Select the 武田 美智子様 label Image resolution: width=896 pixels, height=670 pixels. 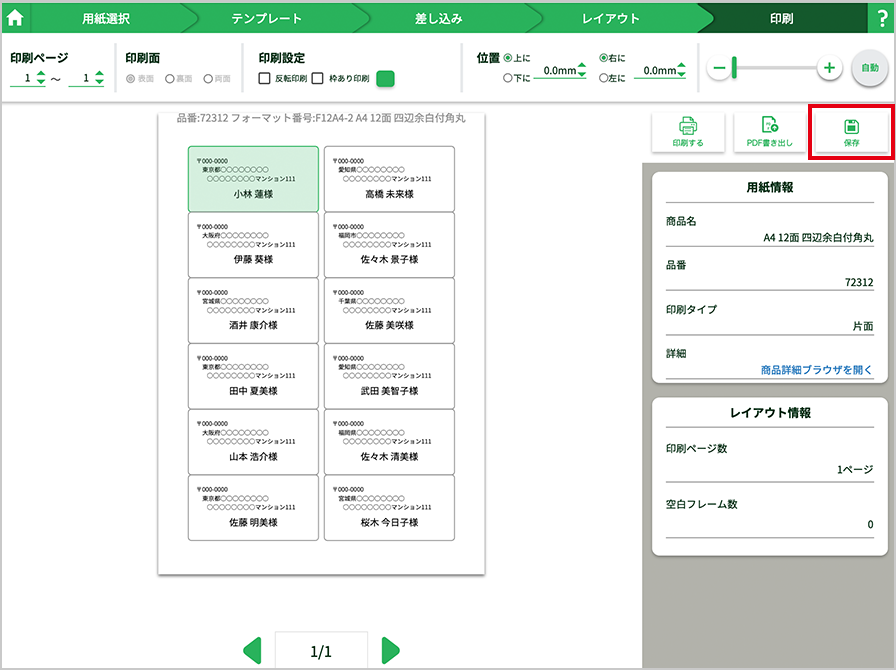(389, 376)
